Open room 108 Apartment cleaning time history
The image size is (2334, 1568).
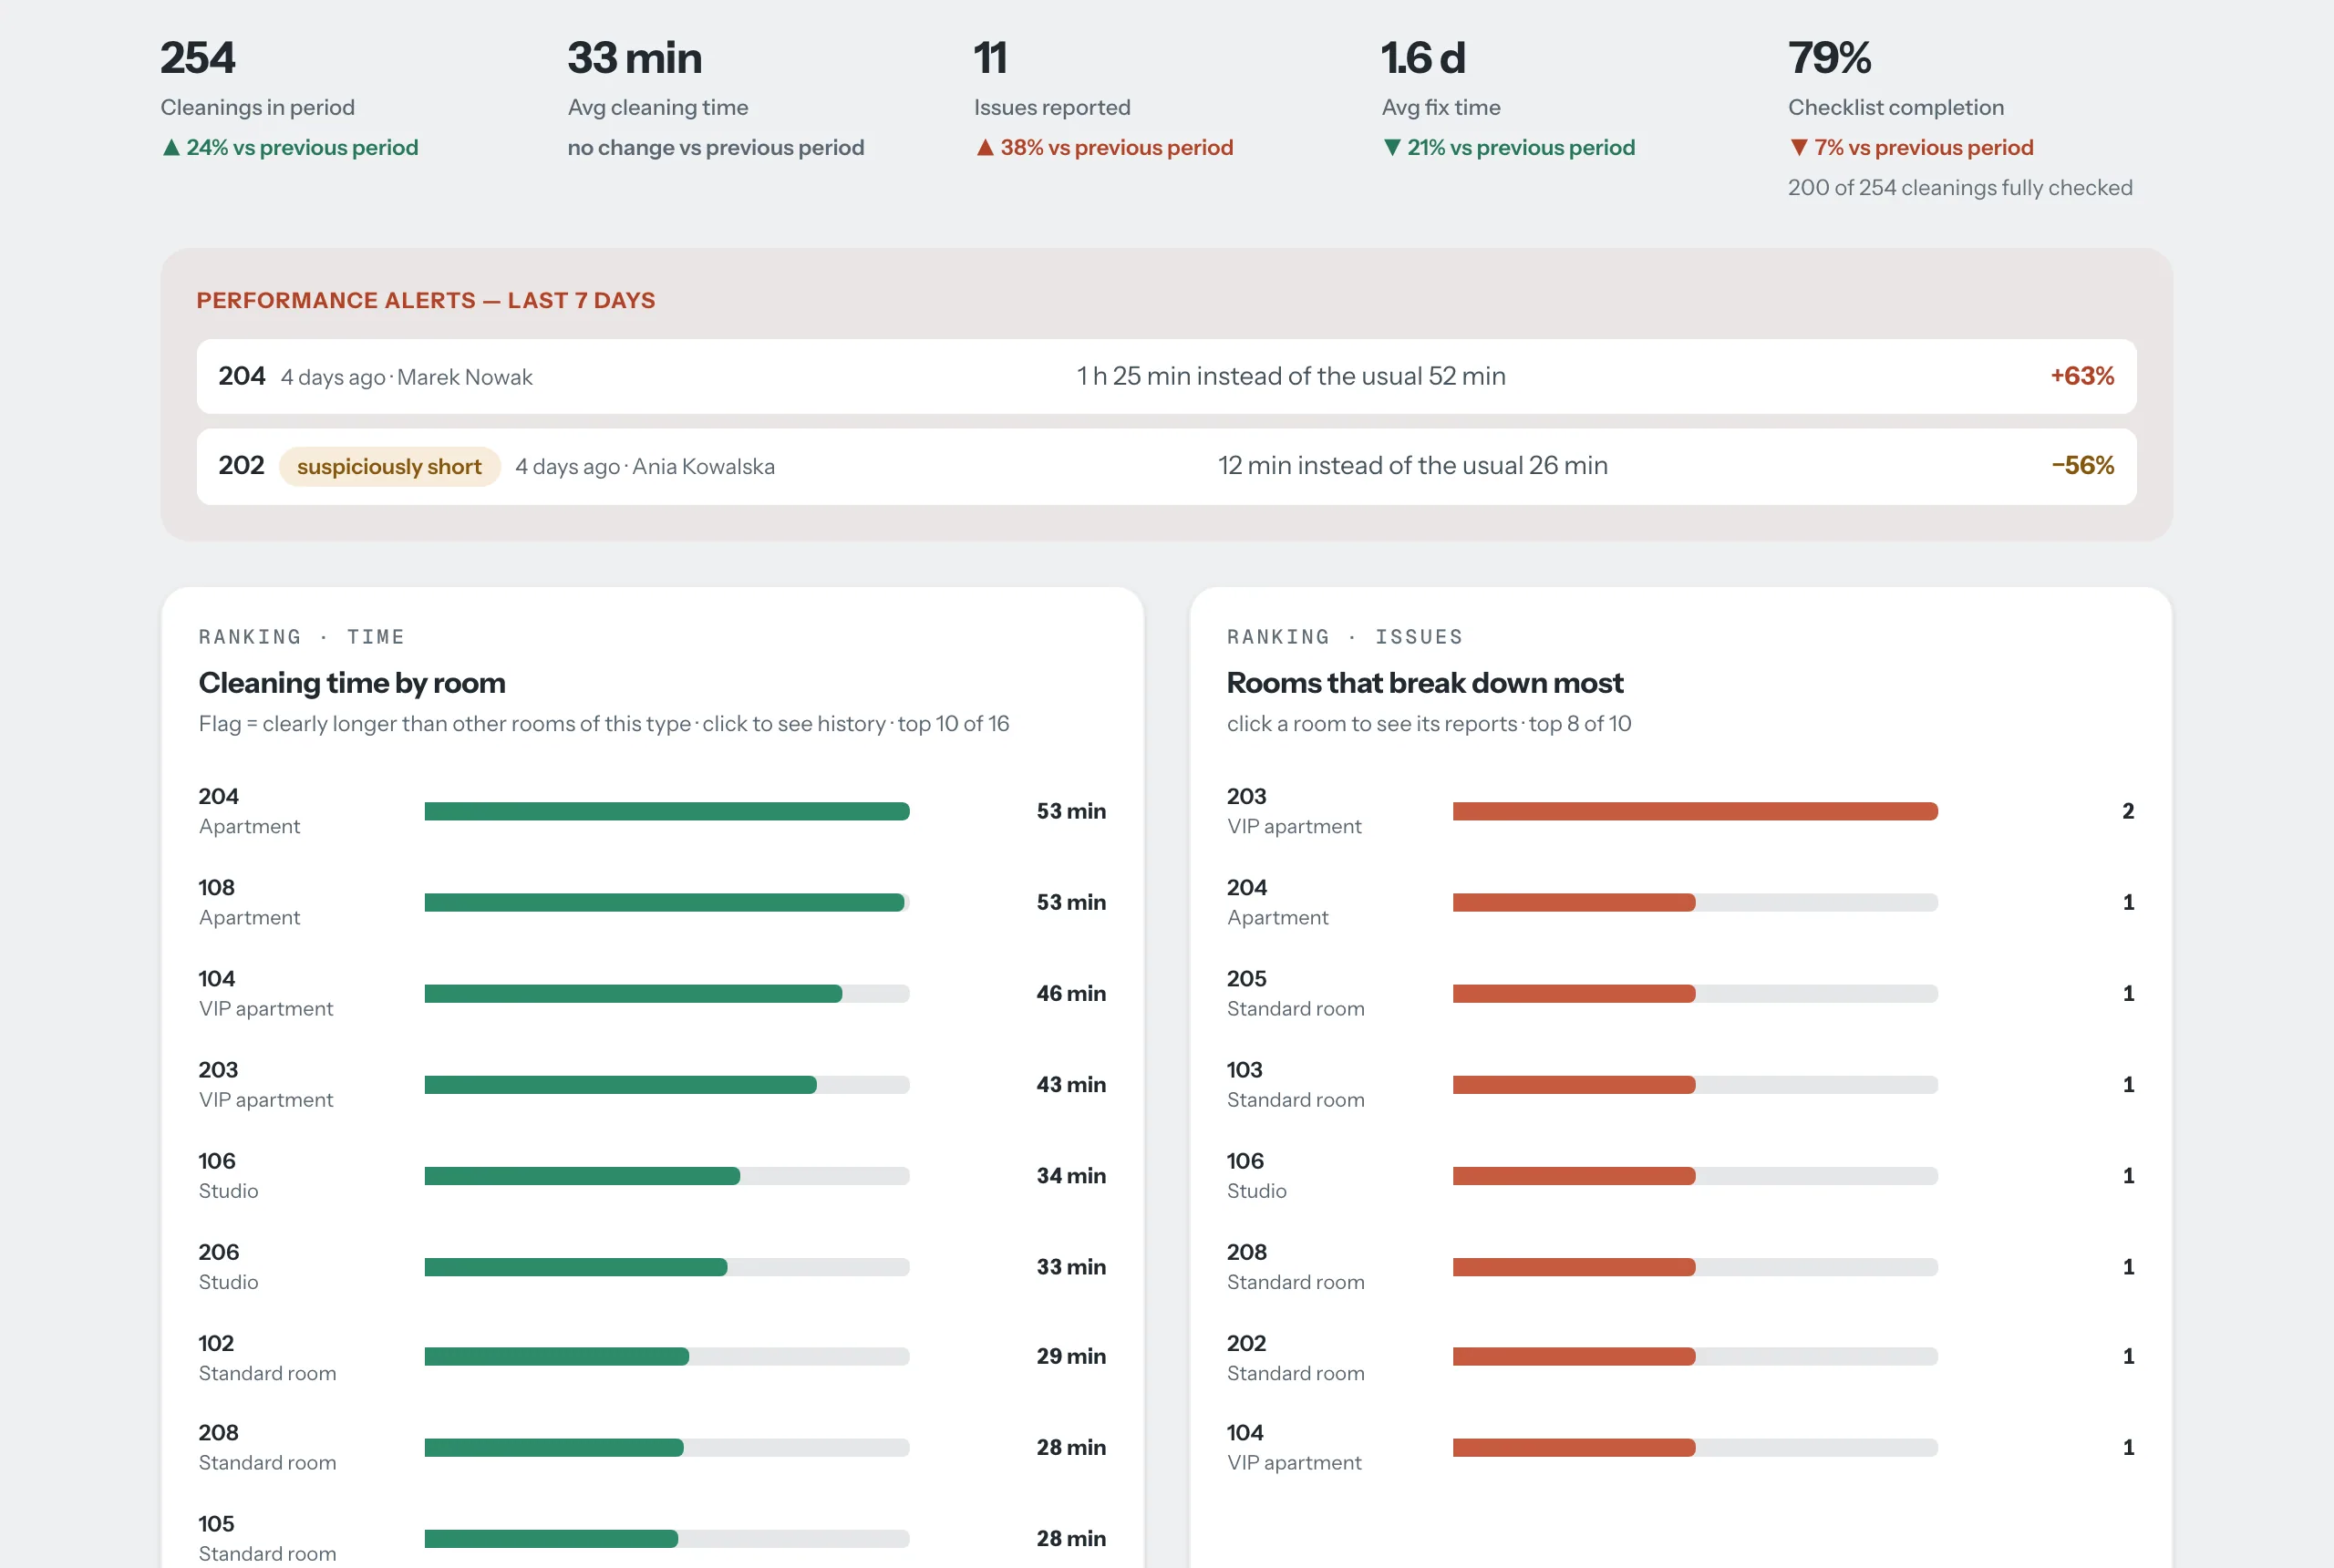652,902
